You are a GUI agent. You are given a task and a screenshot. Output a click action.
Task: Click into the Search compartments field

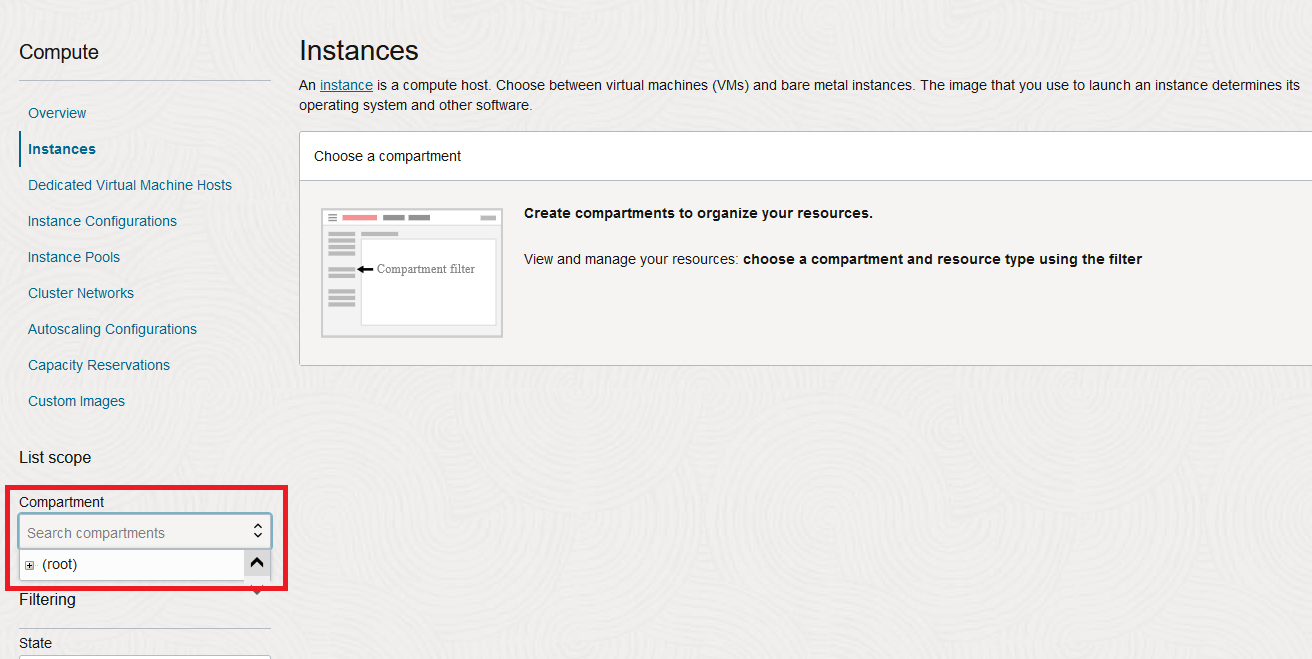pyautogui.click(x=130, y=533)
